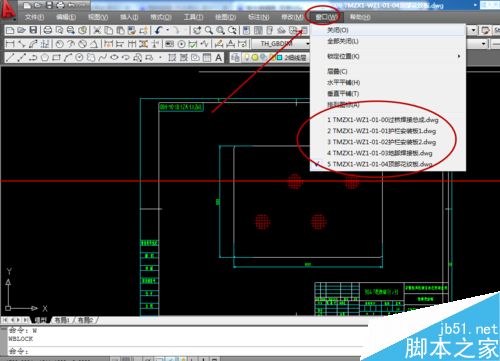Open the DesignCenter icon

(258, 30)
